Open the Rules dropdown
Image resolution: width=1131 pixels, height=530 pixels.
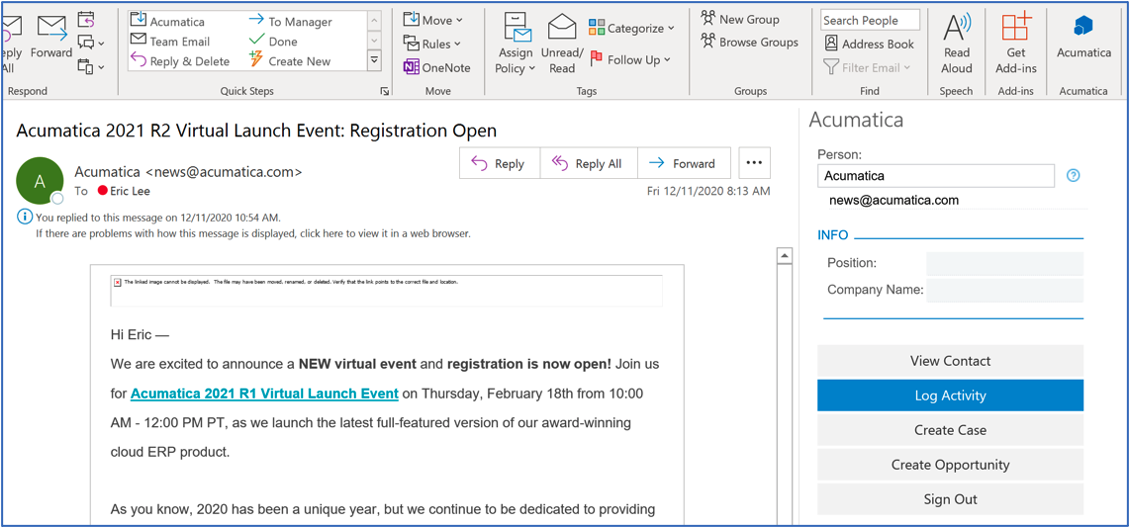point(431,44)
